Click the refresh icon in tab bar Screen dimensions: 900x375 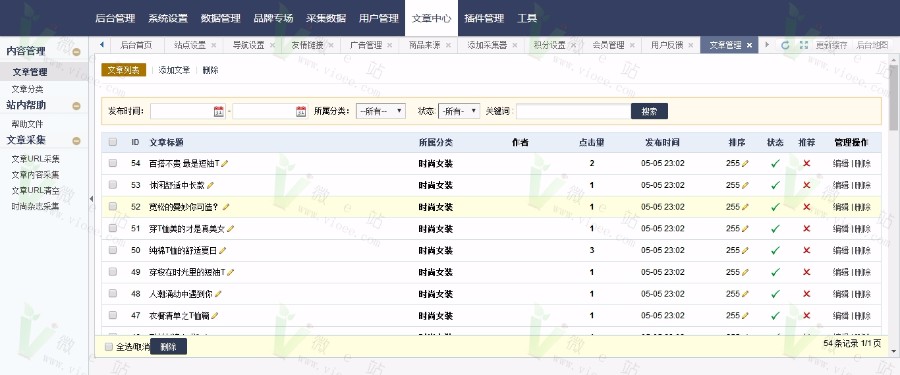tap(785, 45)
